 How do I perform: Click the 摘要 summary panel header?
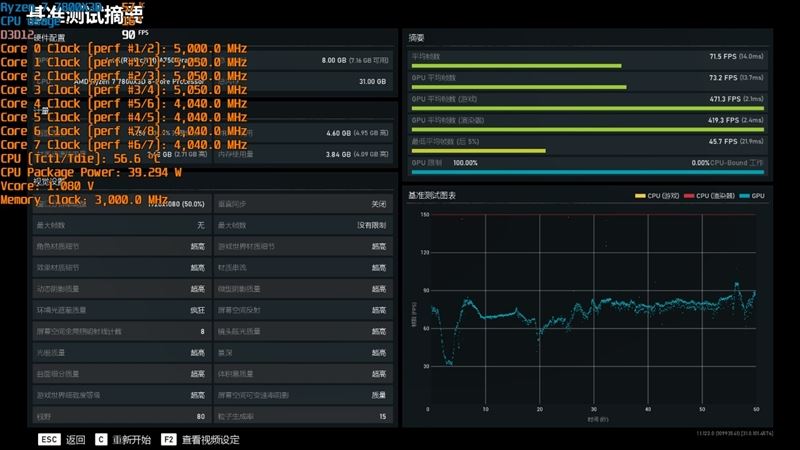point(418,37)
